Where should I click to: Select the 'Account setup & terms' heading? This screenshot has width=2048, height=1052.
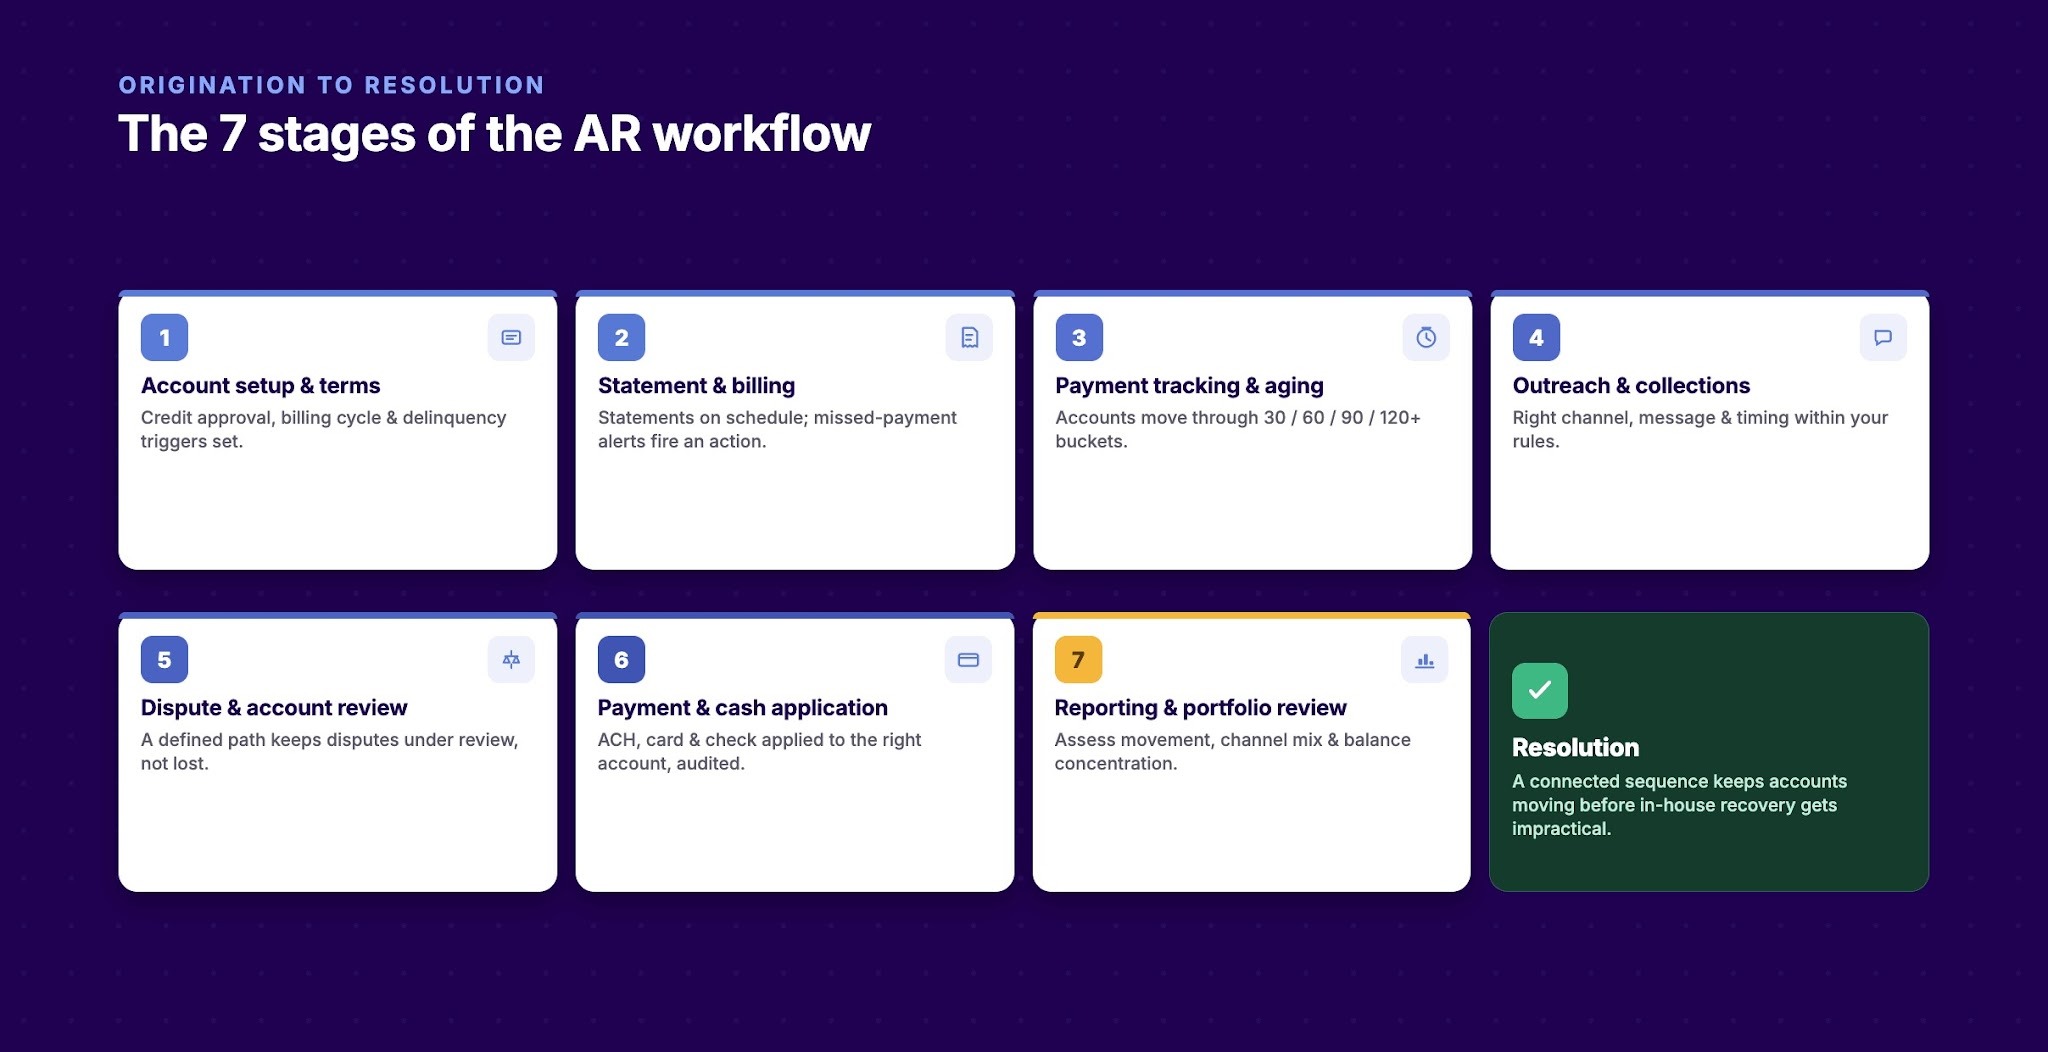tap(260, 386)
